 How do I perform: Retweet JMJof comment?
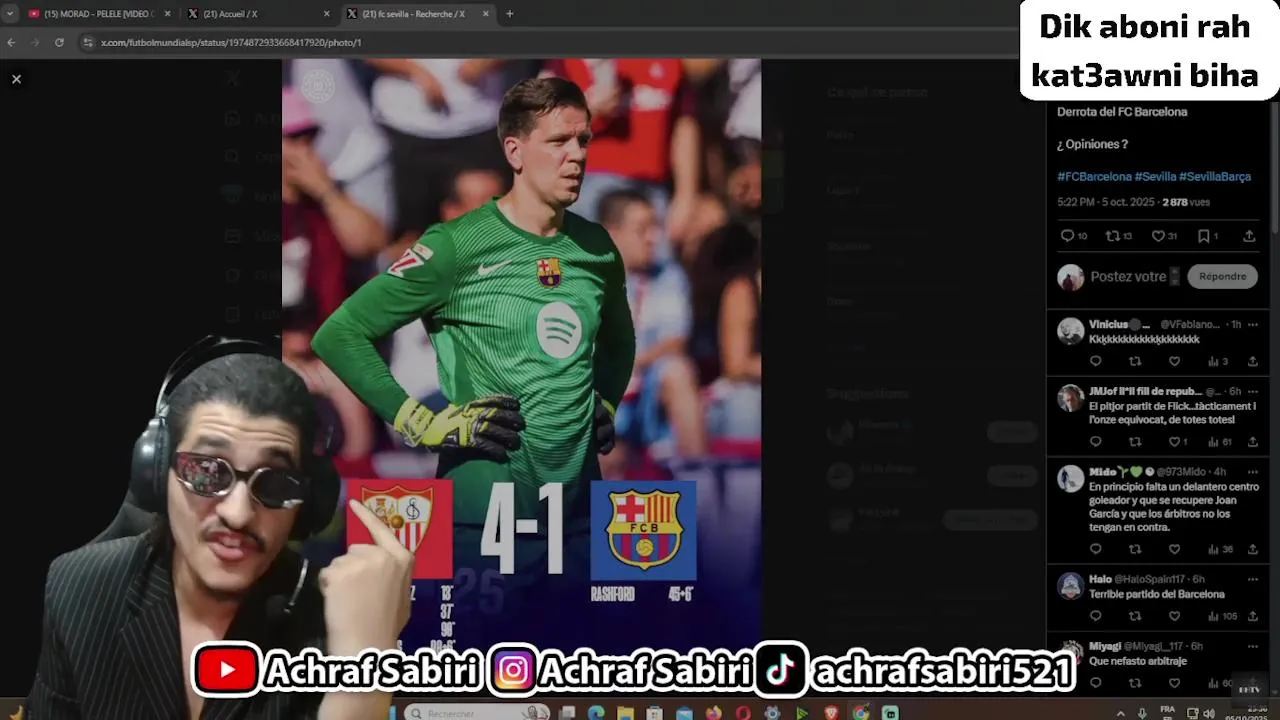tap(1135, 441)
